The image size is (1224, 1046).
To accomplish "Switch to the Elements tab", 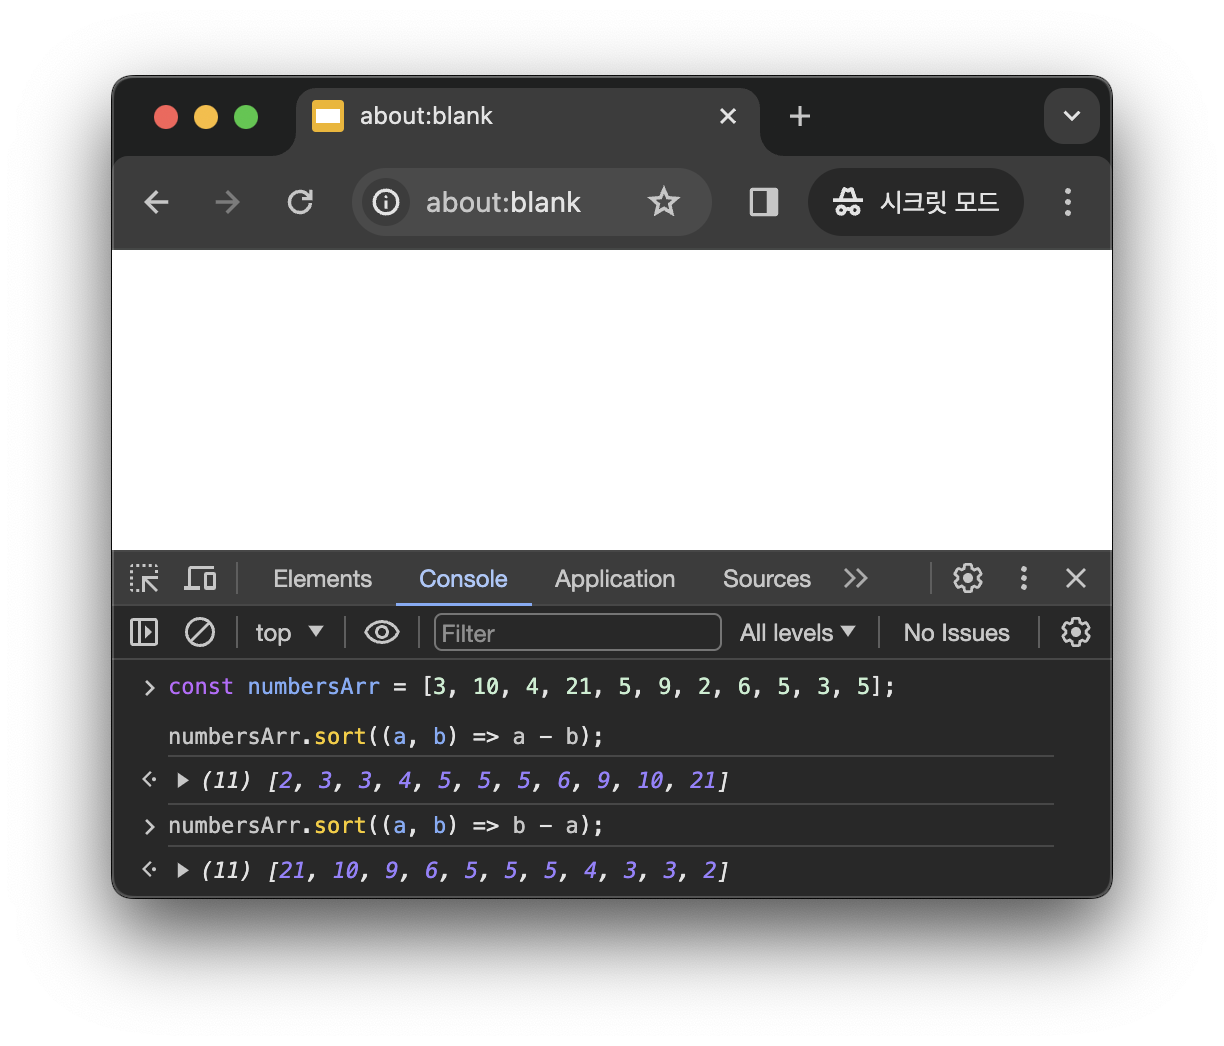I will [322, 579].
